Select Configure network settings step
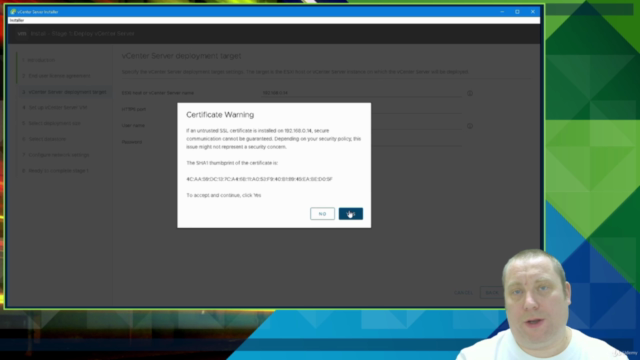Image resolution: width=640 pixels, height=360 pixels. pyautogui.click(x=56, y=155)
